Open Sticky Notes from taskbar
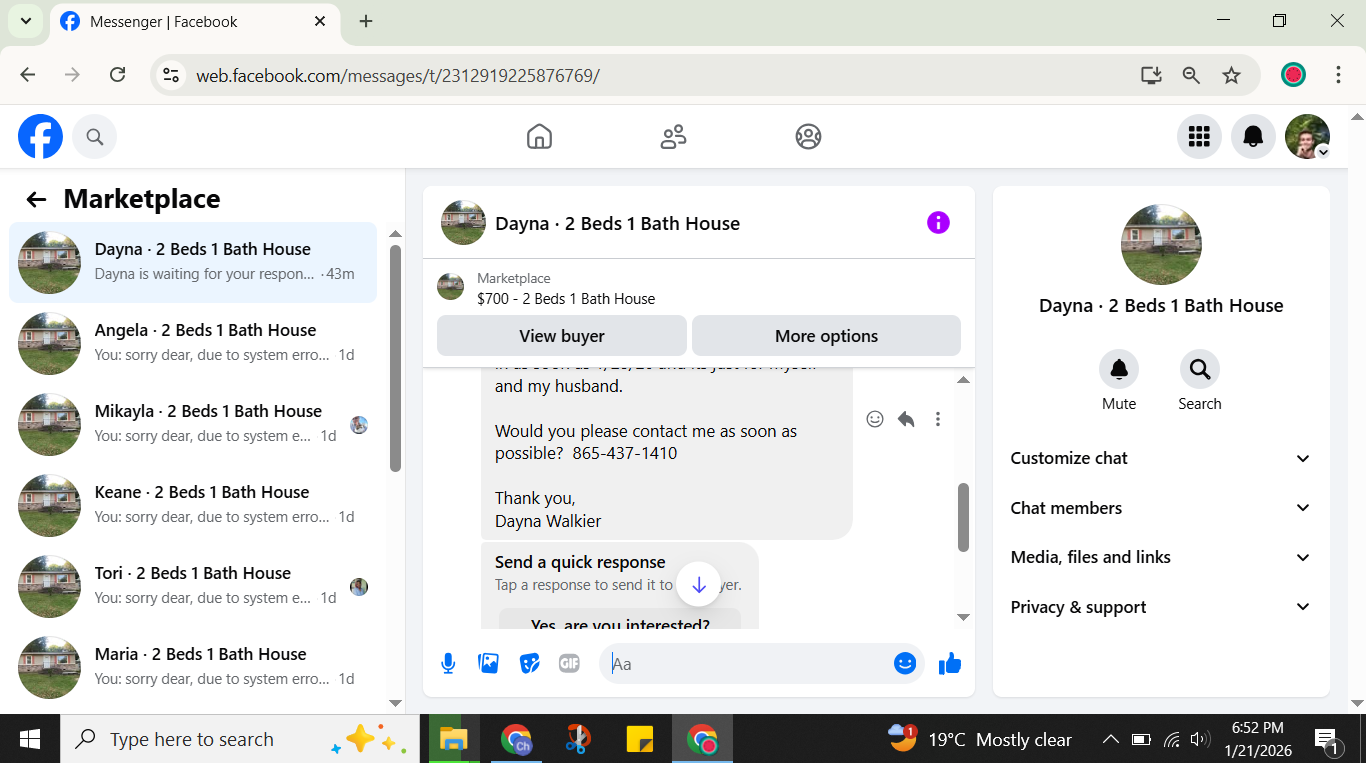 click(x=639, y=739)
